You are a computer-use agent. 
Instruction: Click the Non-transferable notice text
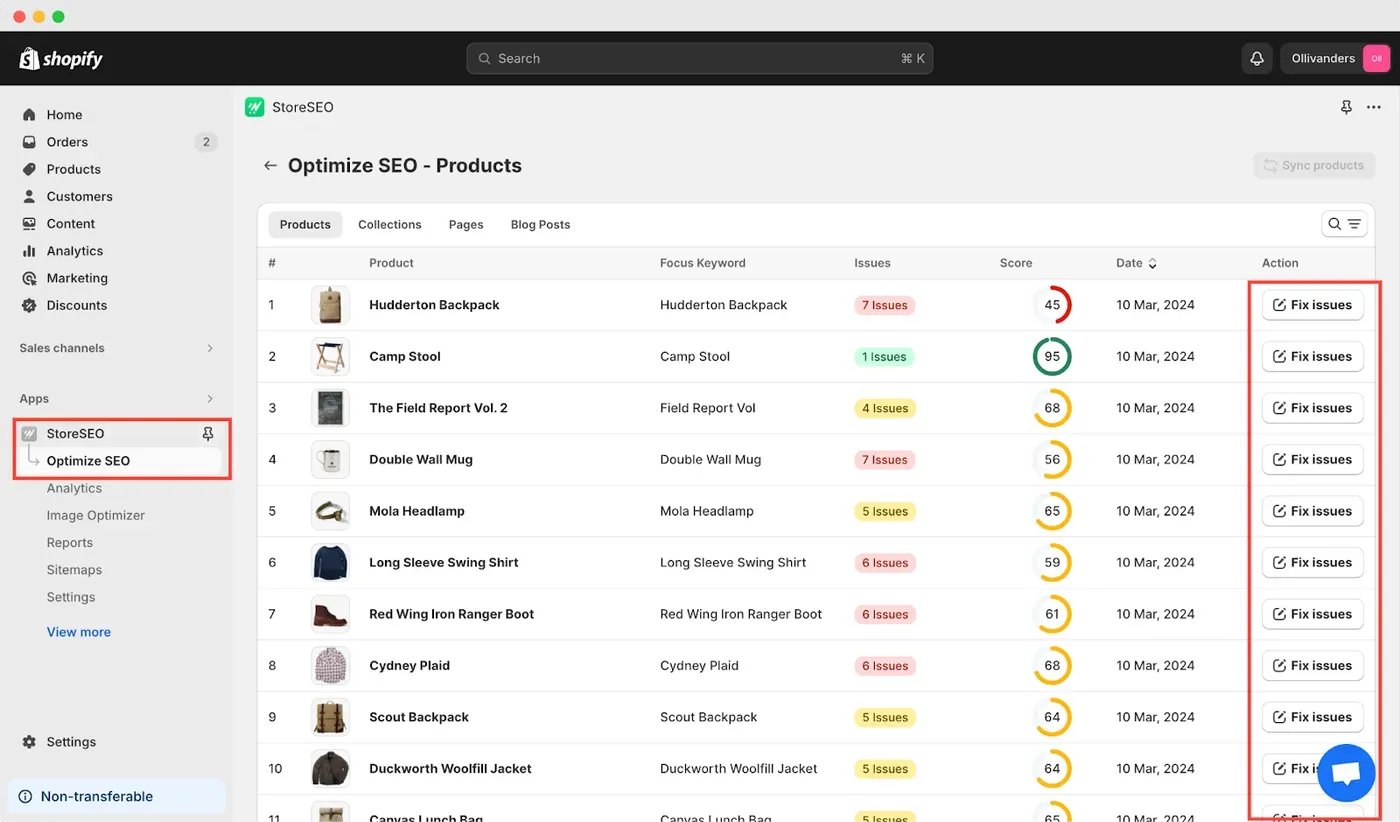pyautogui.click(x=97, y=797)
